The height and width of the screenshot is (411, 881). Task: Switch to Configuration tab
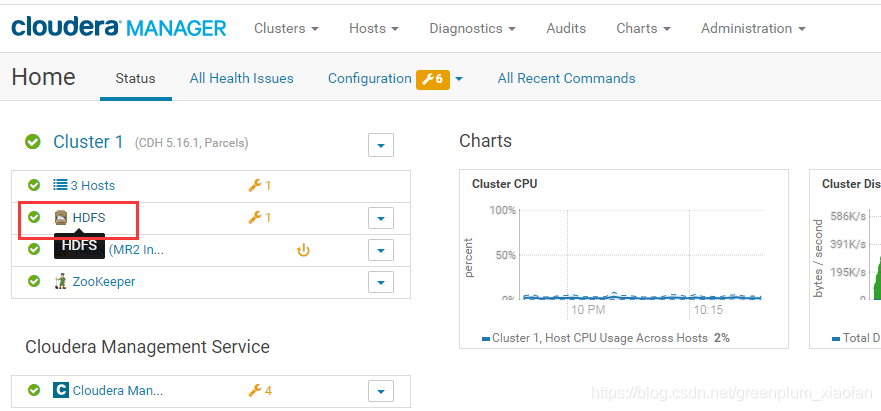370,78
